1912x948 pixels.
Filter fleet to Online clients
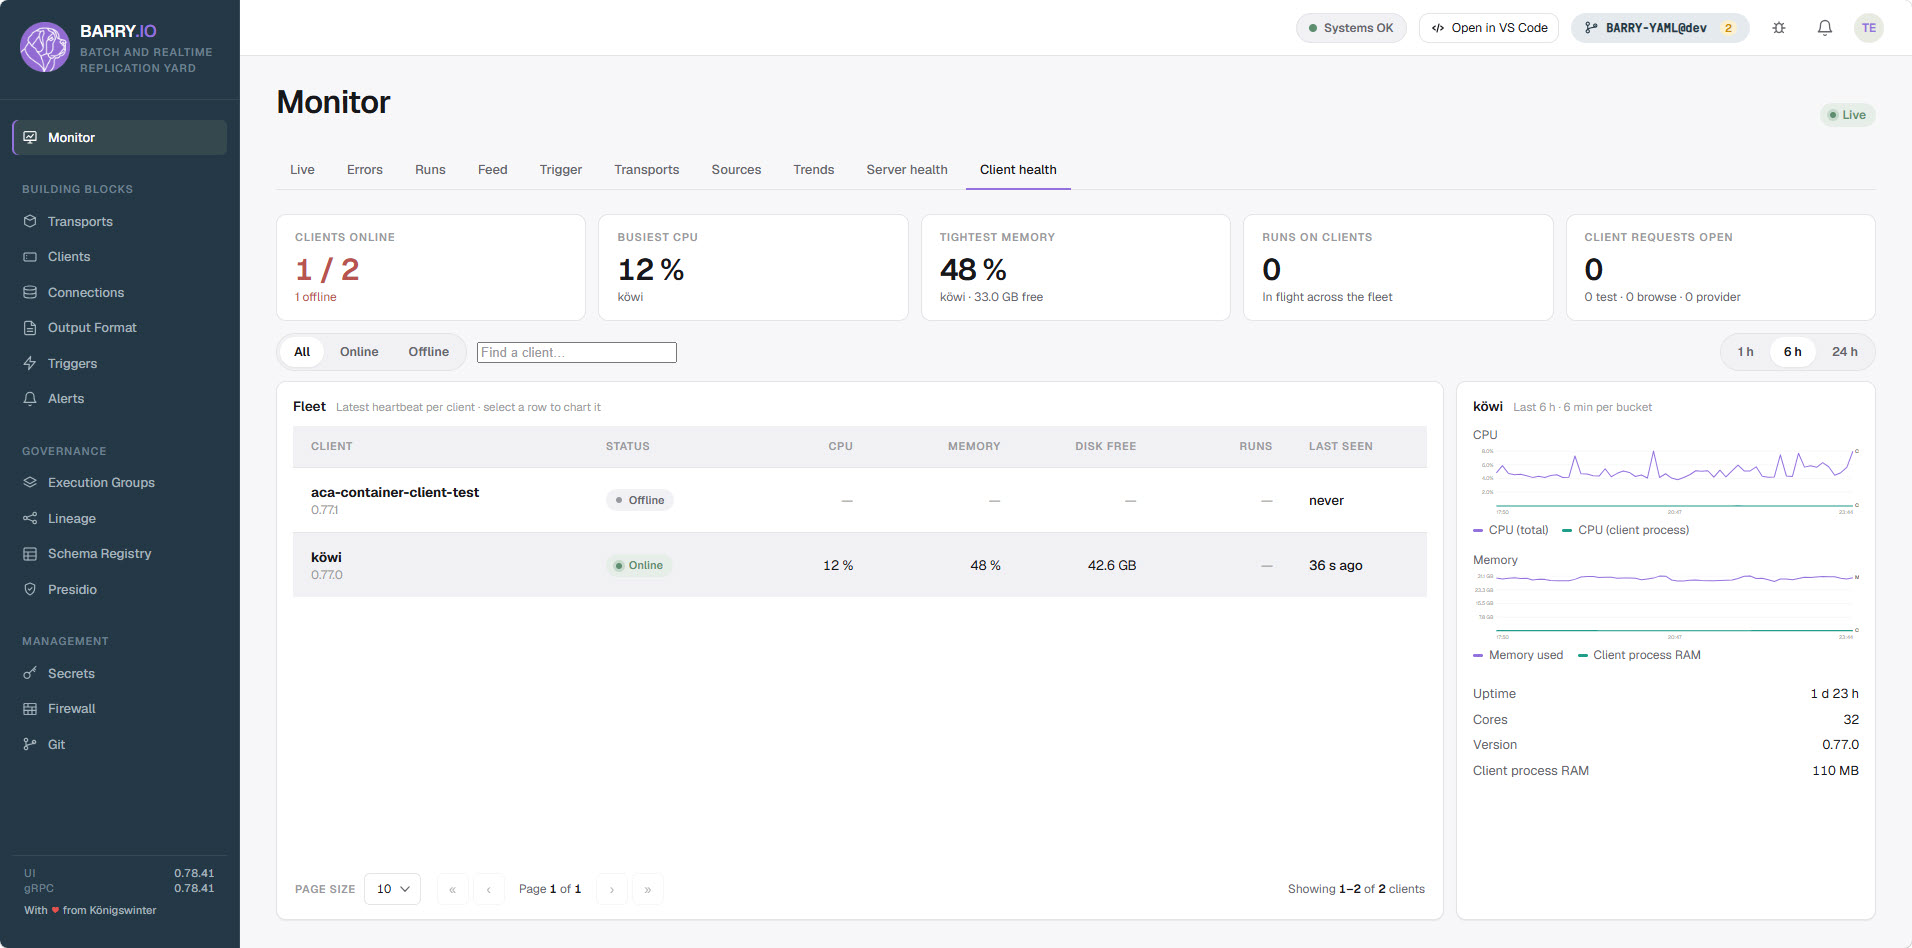tap(359, 352)
